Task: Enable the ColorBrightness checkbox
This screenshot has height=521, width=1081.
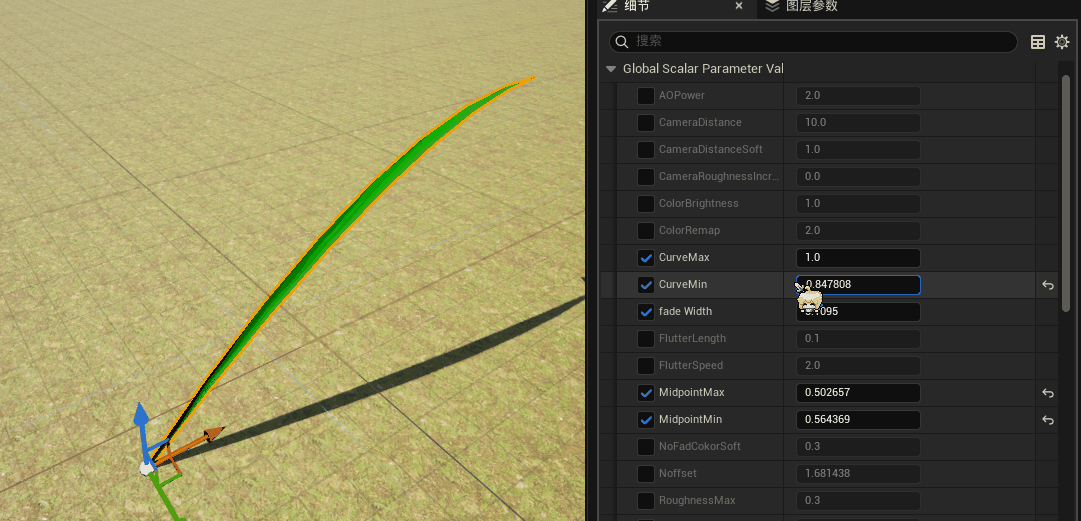Action: point(646,203)
